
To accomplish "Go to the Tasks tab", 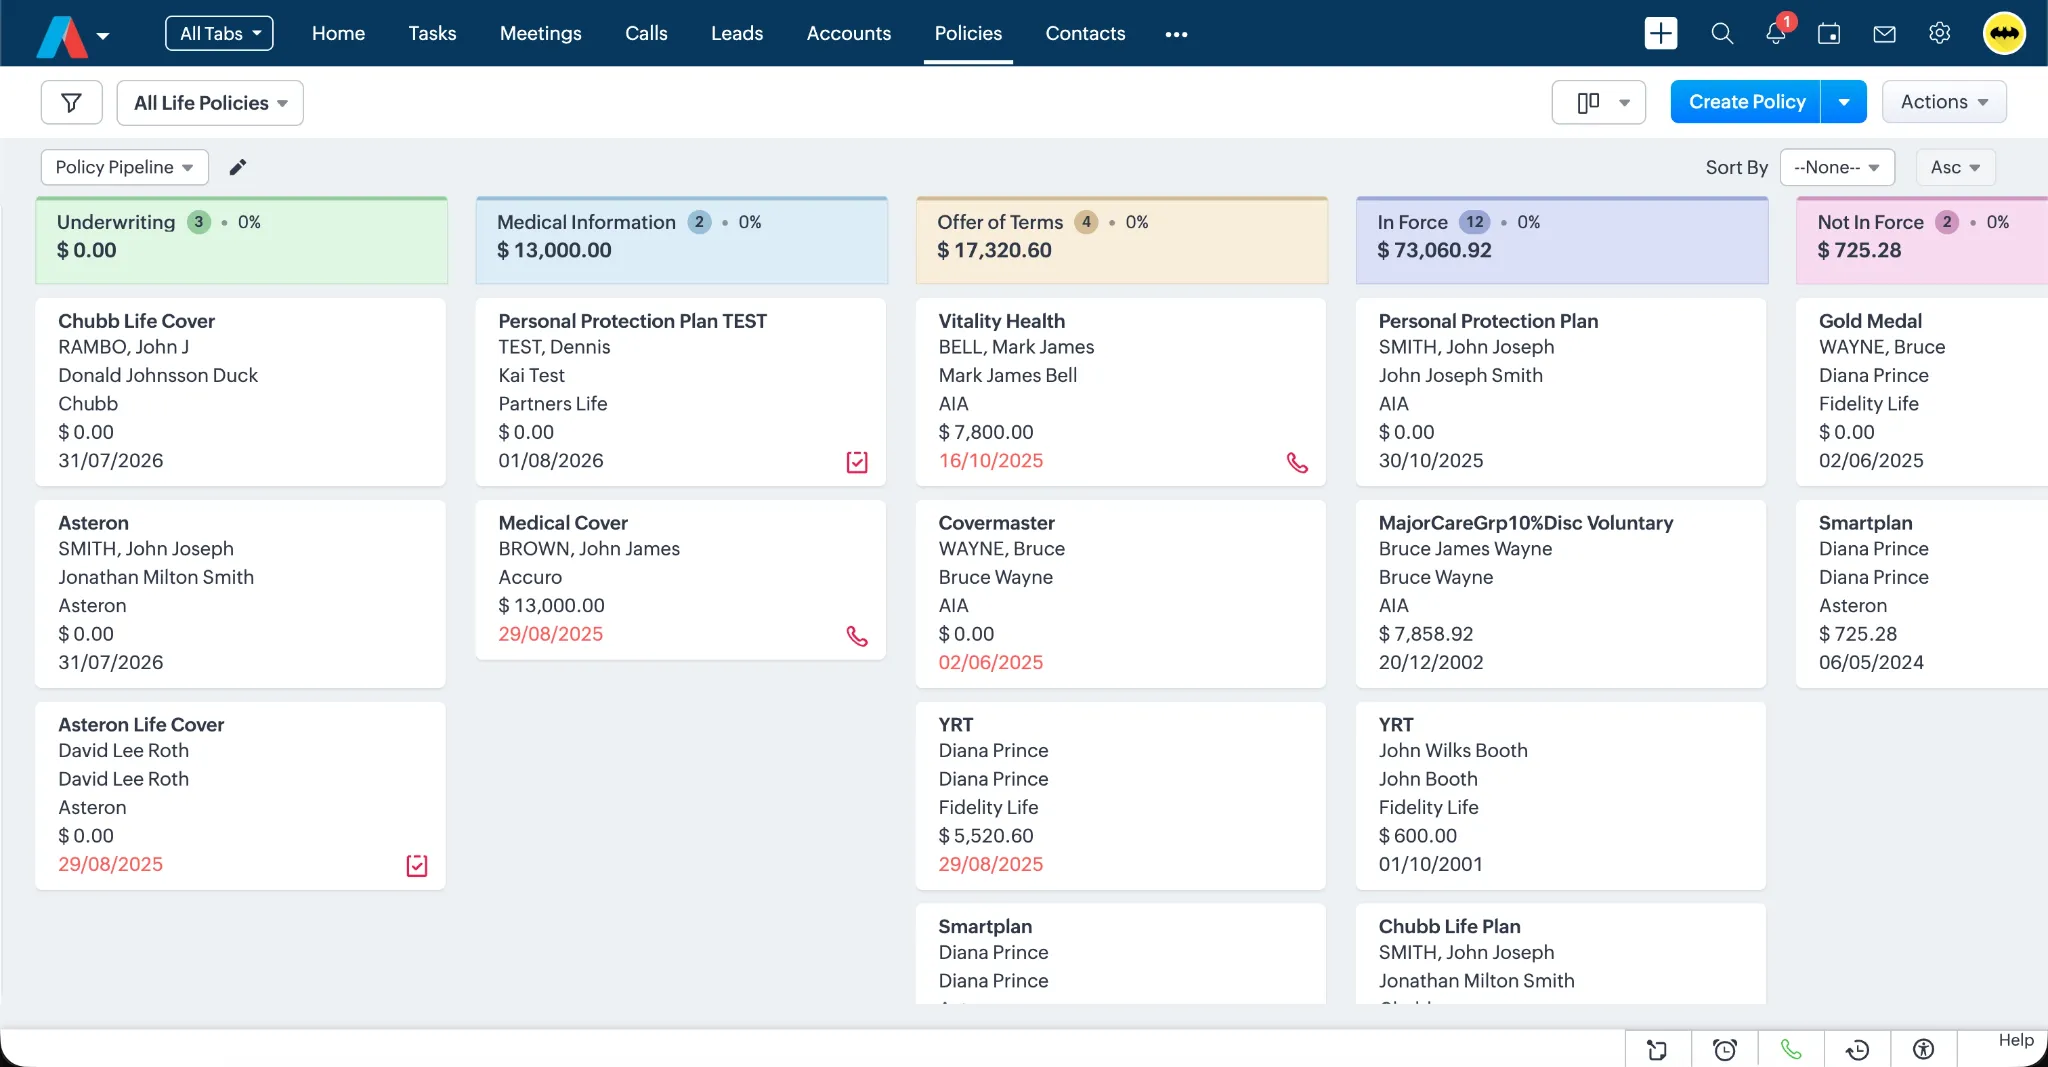I will pyautogui.click(x=432, y=33).
